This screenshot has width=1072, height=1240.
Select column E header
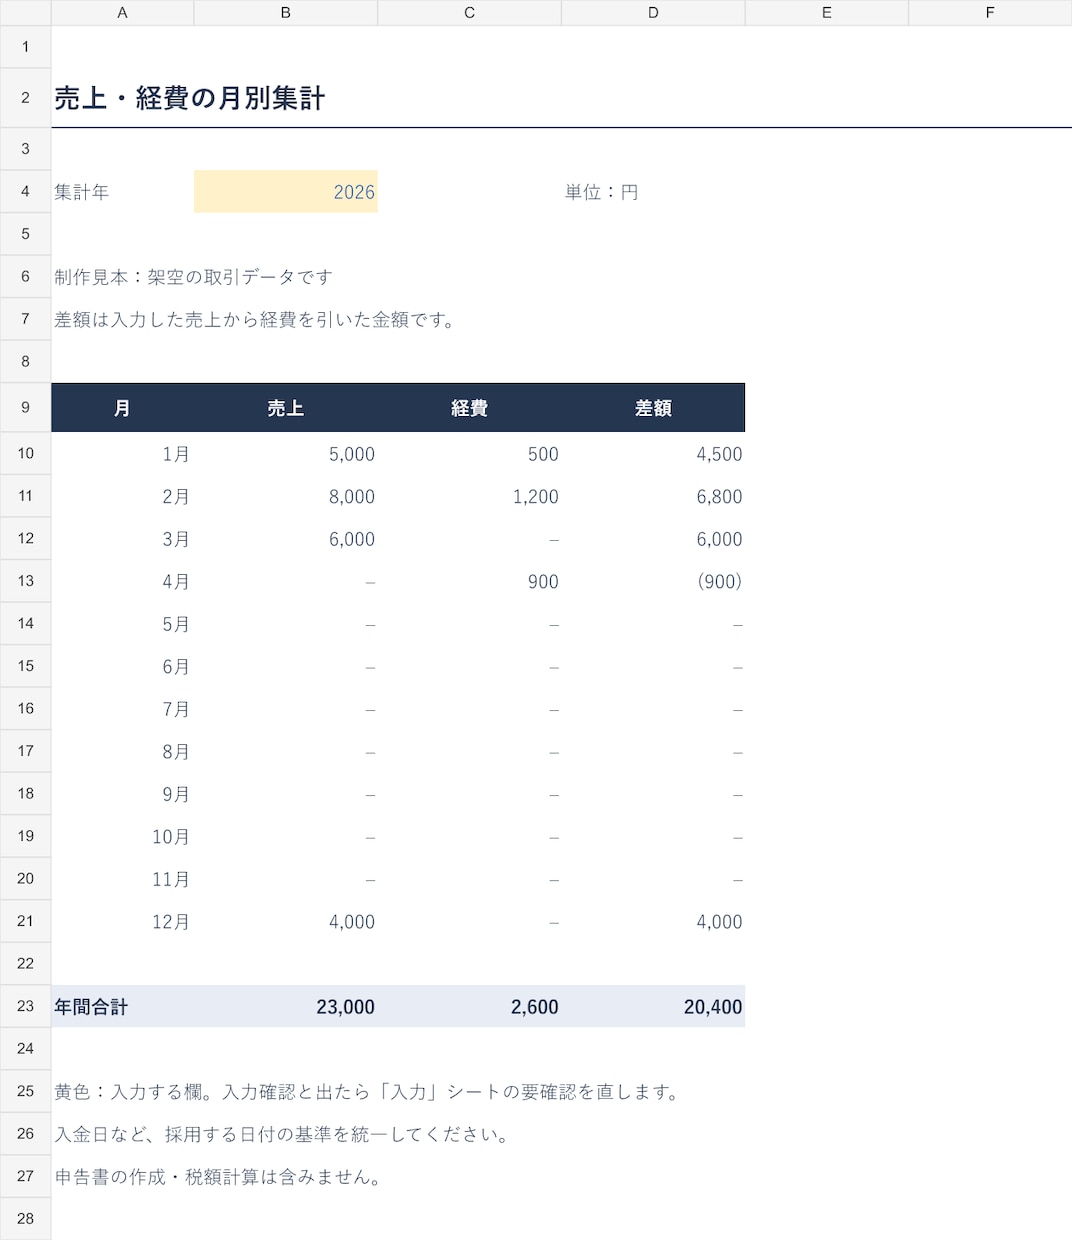pyautogui.click(x=827, y=12)
